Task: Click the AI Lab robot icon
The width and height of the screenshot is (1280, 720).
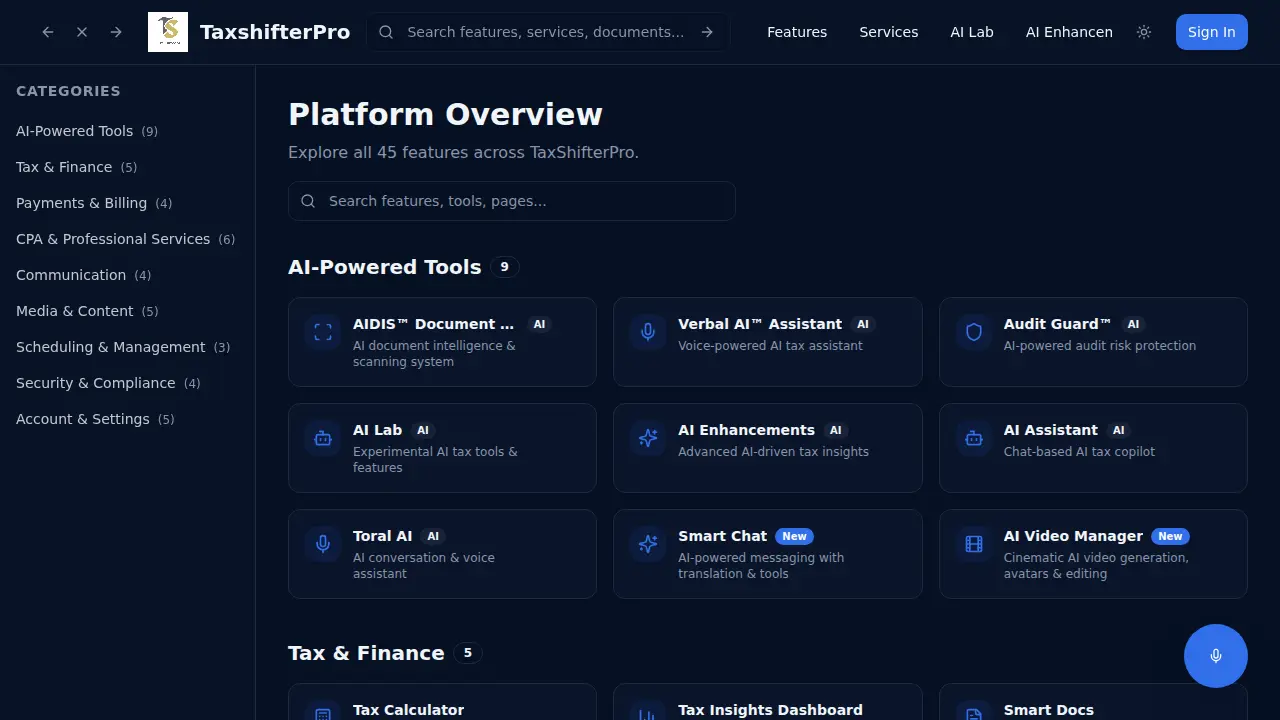Action: click(323, 438)
